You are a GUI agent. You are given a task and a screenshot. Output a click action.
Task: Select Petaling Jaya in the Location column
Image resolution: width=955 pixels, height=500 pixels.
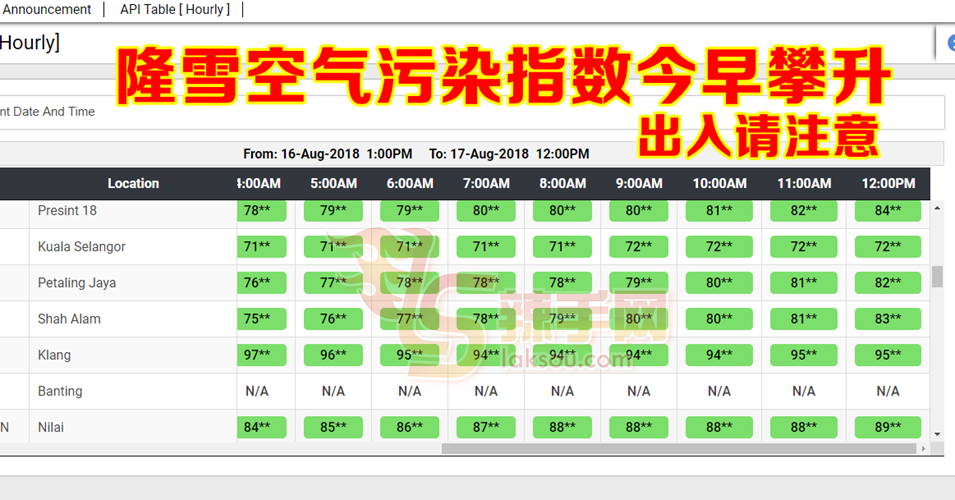pyautogui.click(x=77, y=283)
